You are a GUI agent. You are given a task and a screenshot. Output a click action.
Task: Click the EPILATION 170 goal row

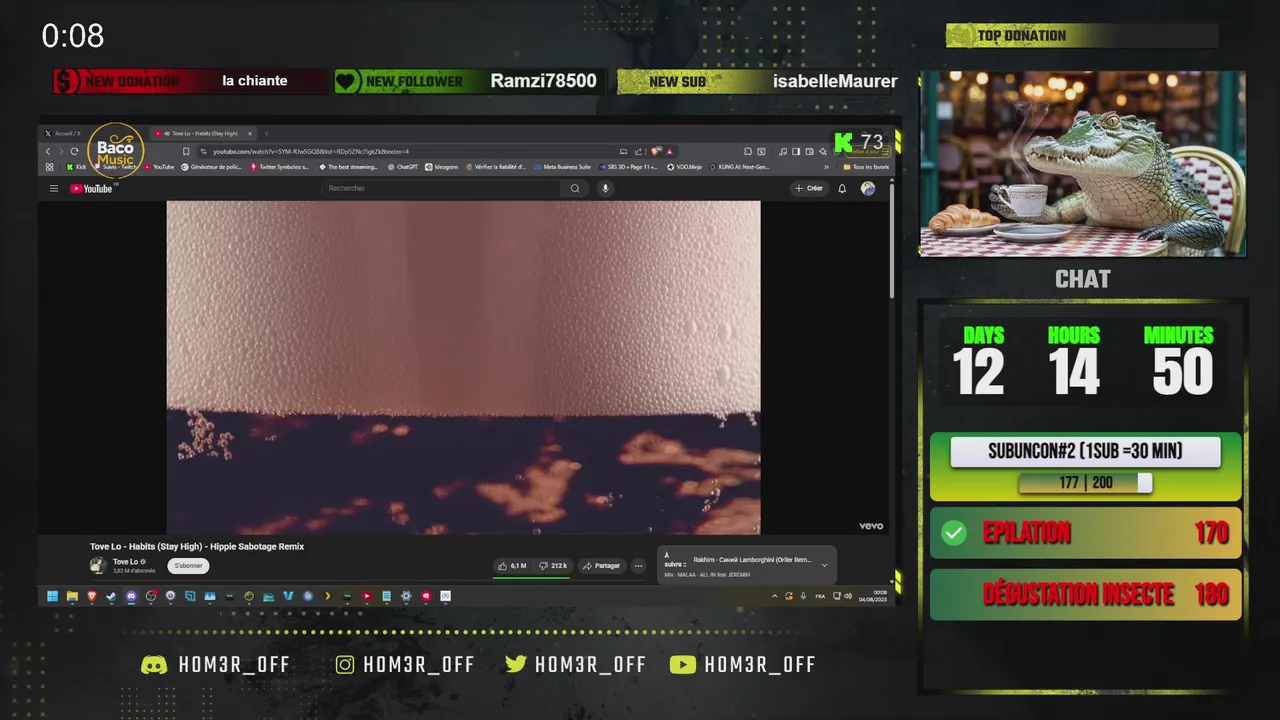[1086, 533]
